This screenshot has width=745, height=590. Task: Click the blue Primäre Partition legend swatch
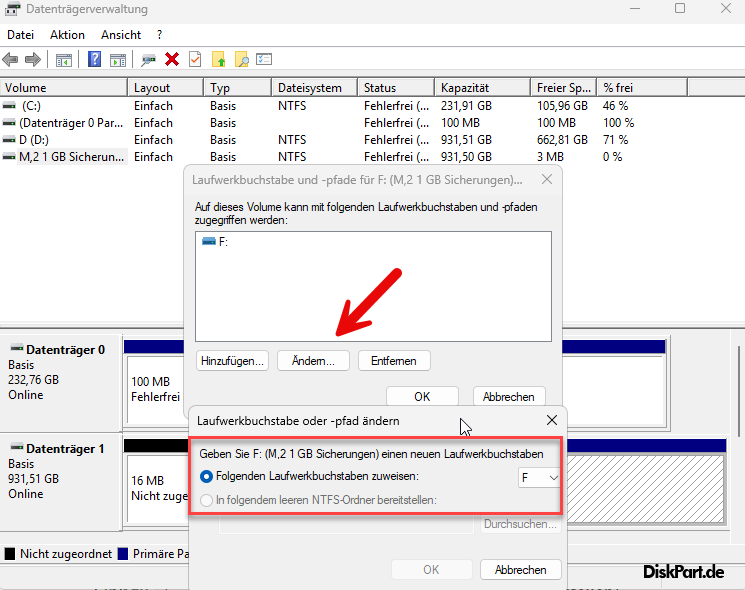[123, 554]
